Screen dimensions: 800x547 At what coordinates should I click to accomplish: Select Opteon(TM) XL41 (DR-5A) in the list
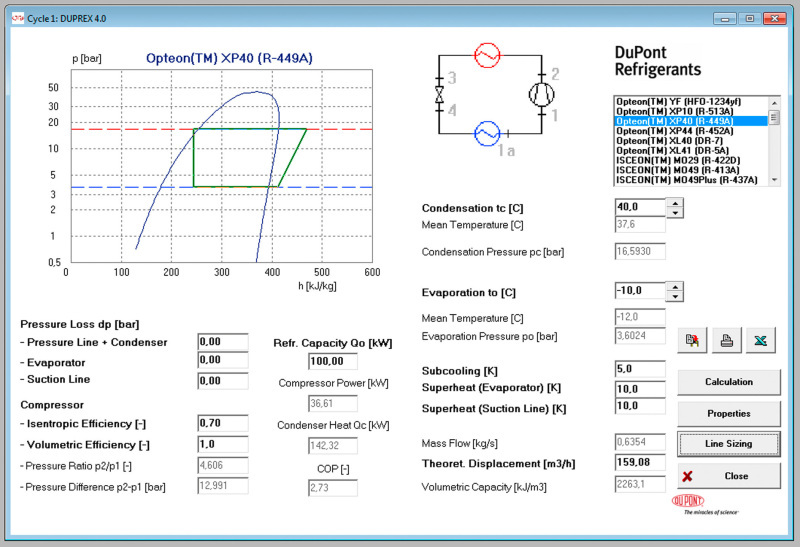pyautogui.click(x=691, y=150)
